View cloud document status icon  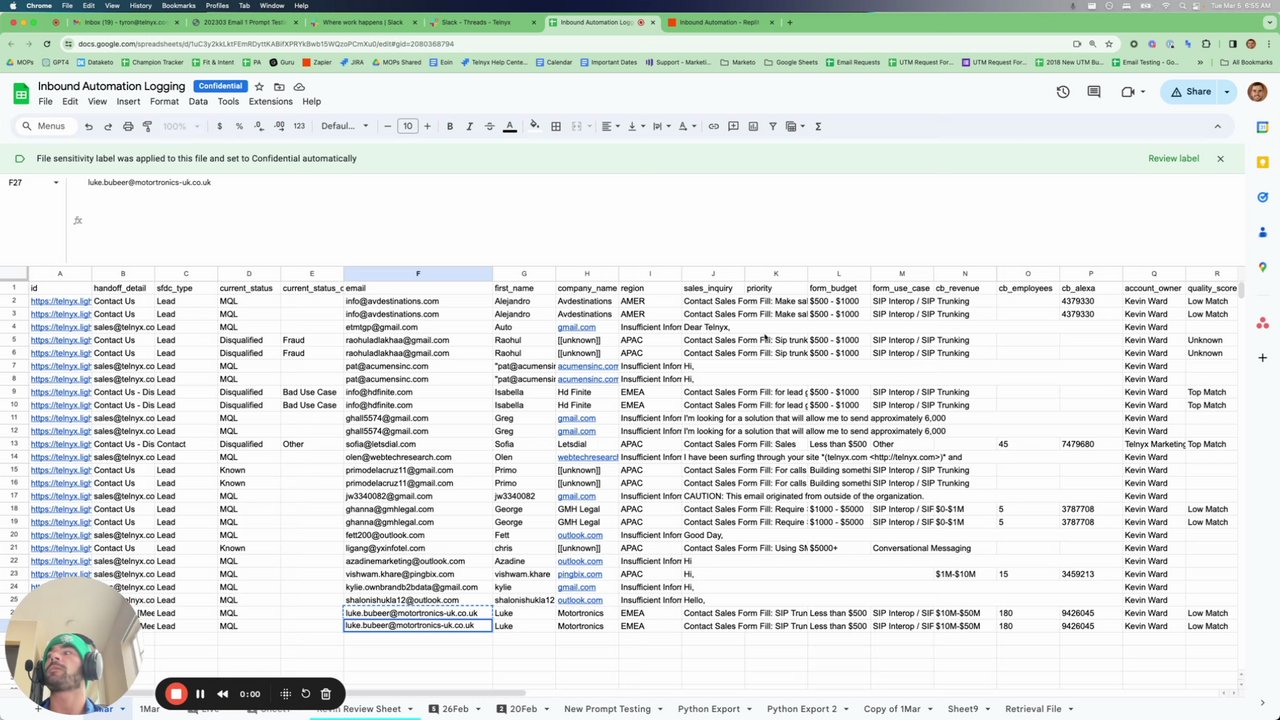299,87
